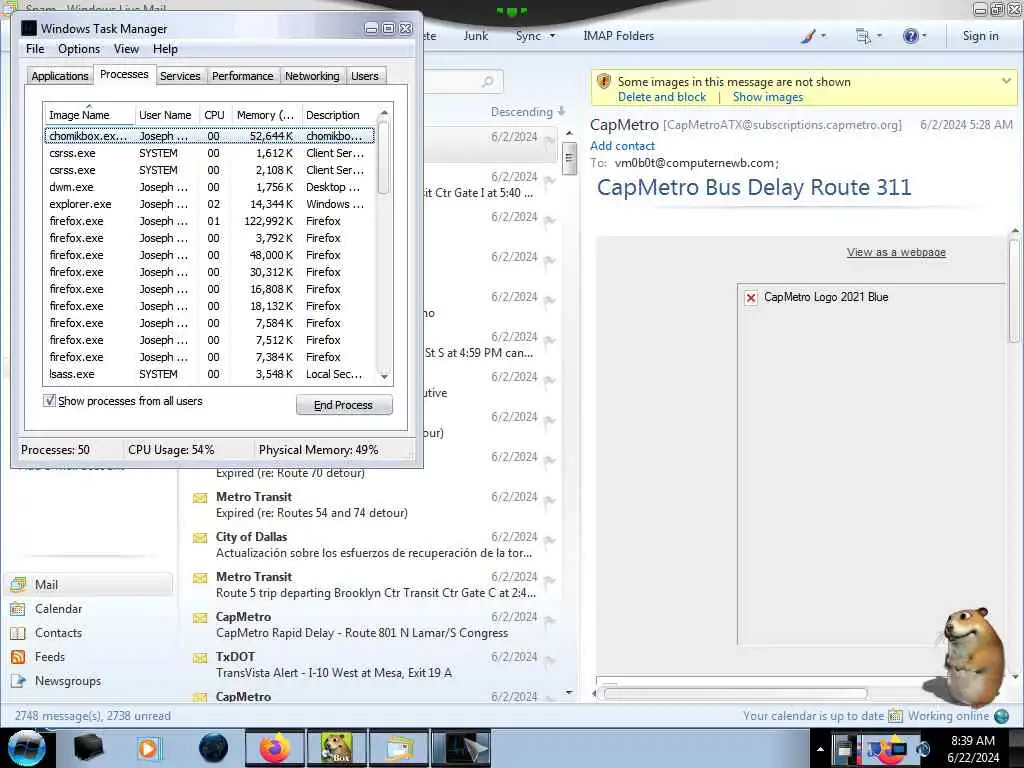
Task: Click the envelope icon of City of Dallas message
Action: click(200, 538)
